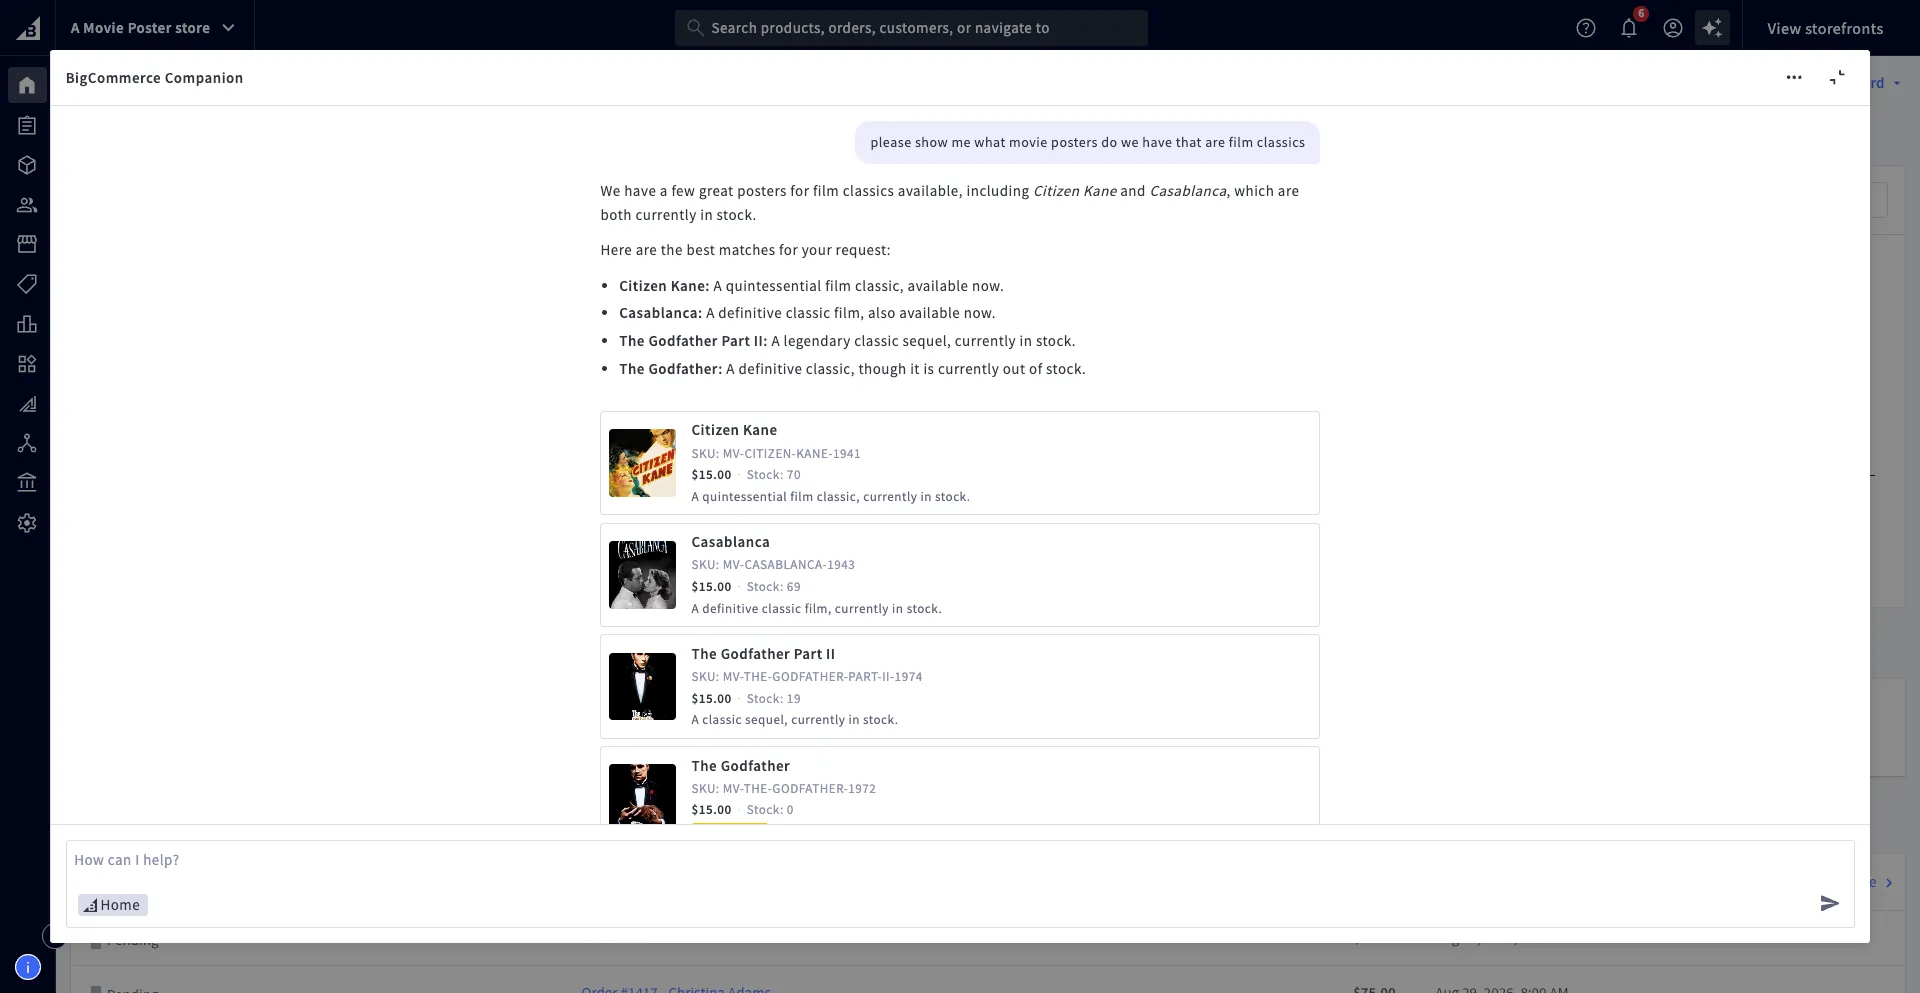The width and height of the screenshot is (1920, 993).
Task: Open the Citizen Kane poster thumbnail
Action: click(x=642, y=463)
